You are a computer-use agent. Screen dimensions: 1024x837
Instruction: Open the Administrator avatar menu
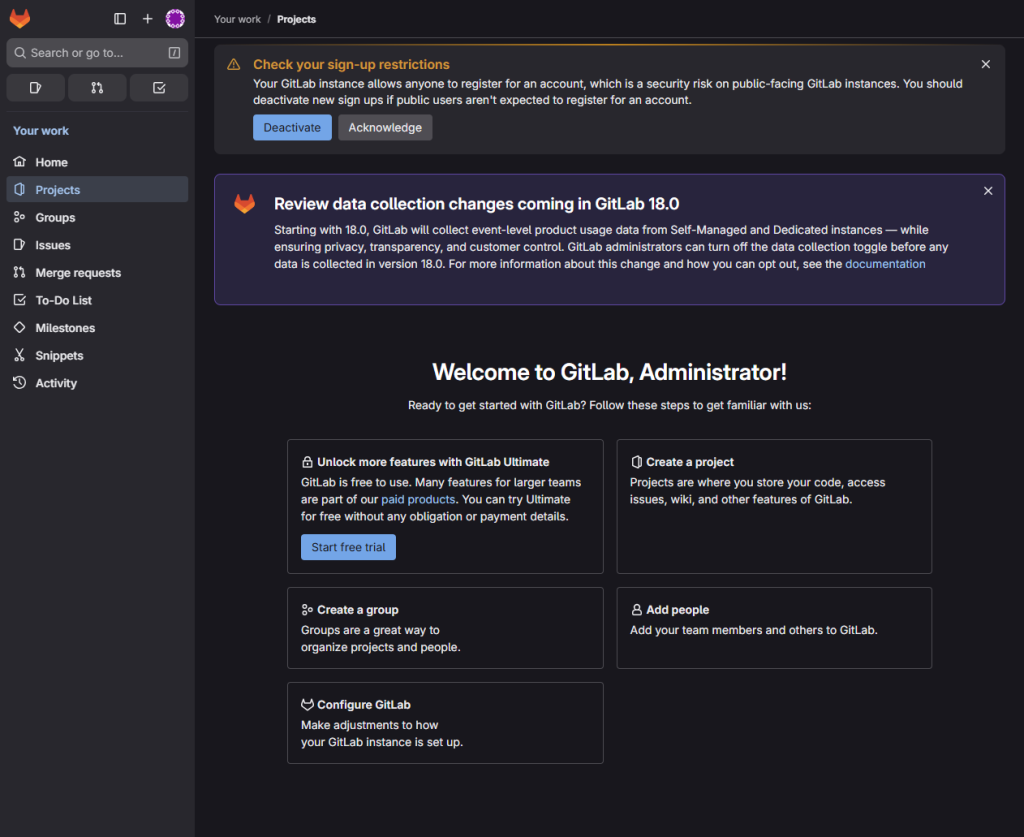[x=175, y=19]
